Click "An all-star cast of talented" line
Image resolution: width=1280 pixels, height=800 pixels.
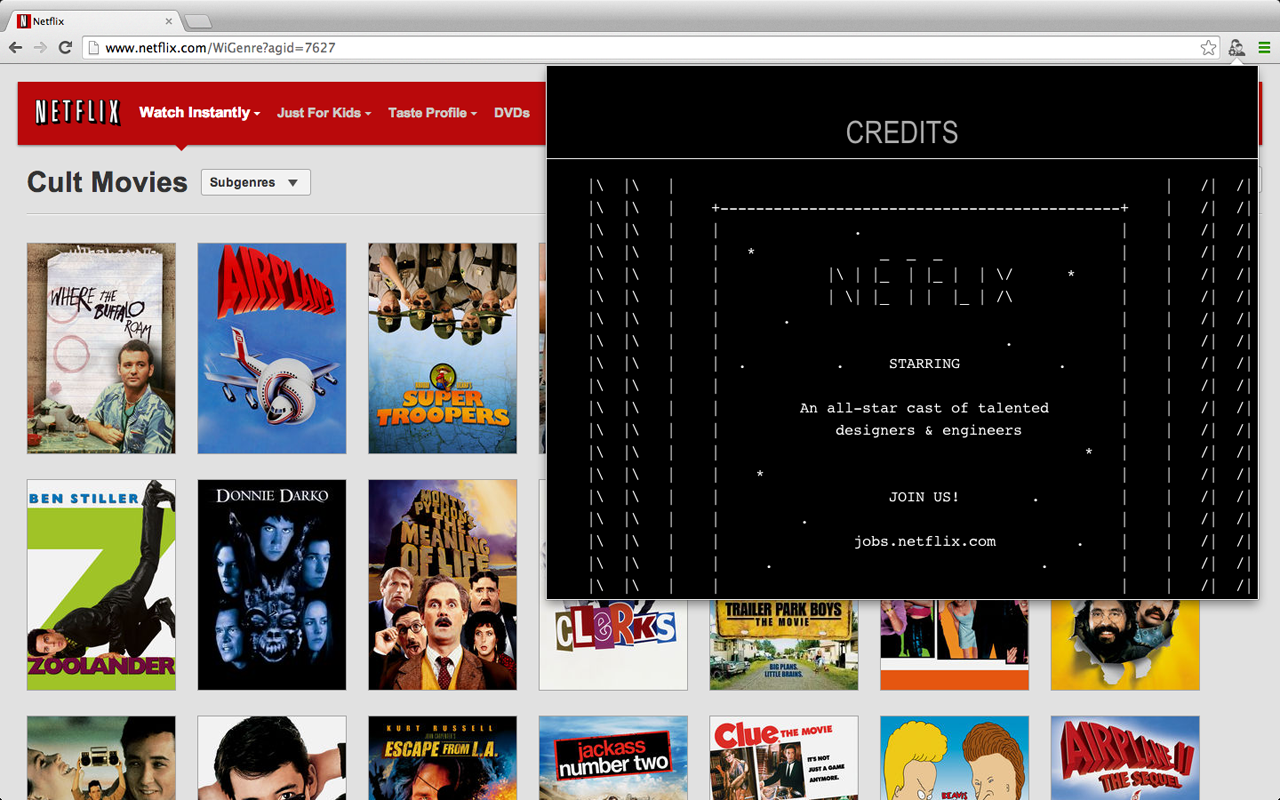coord(924,408)
